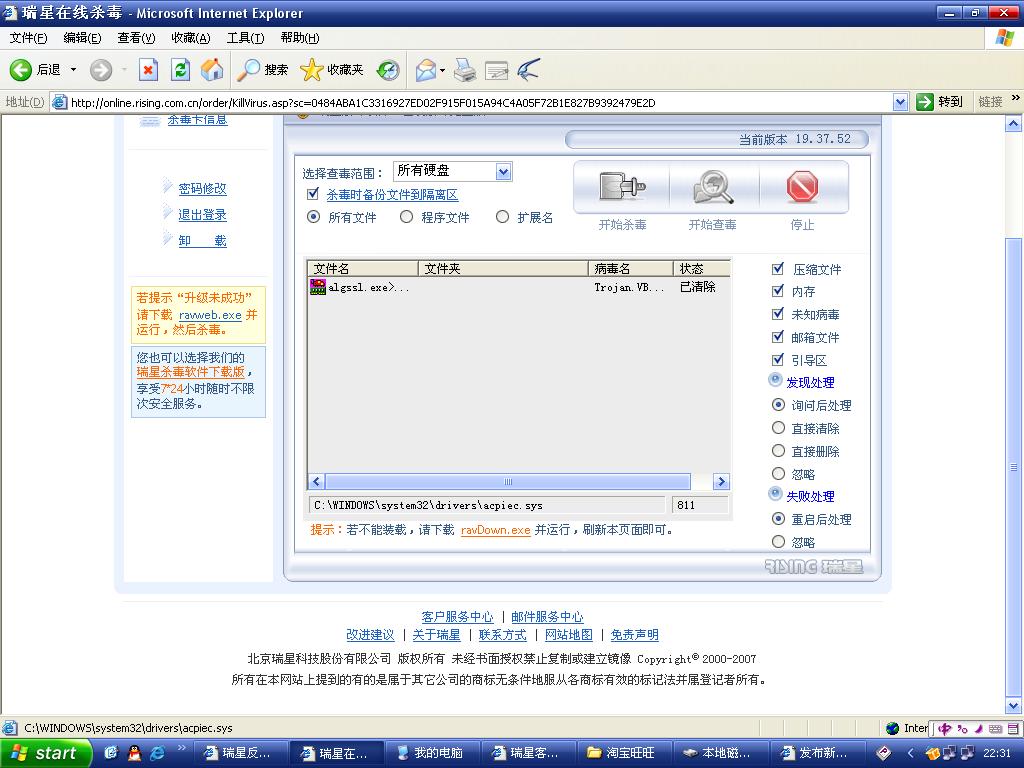Click the page icon in address bar

tap(59, 103)
